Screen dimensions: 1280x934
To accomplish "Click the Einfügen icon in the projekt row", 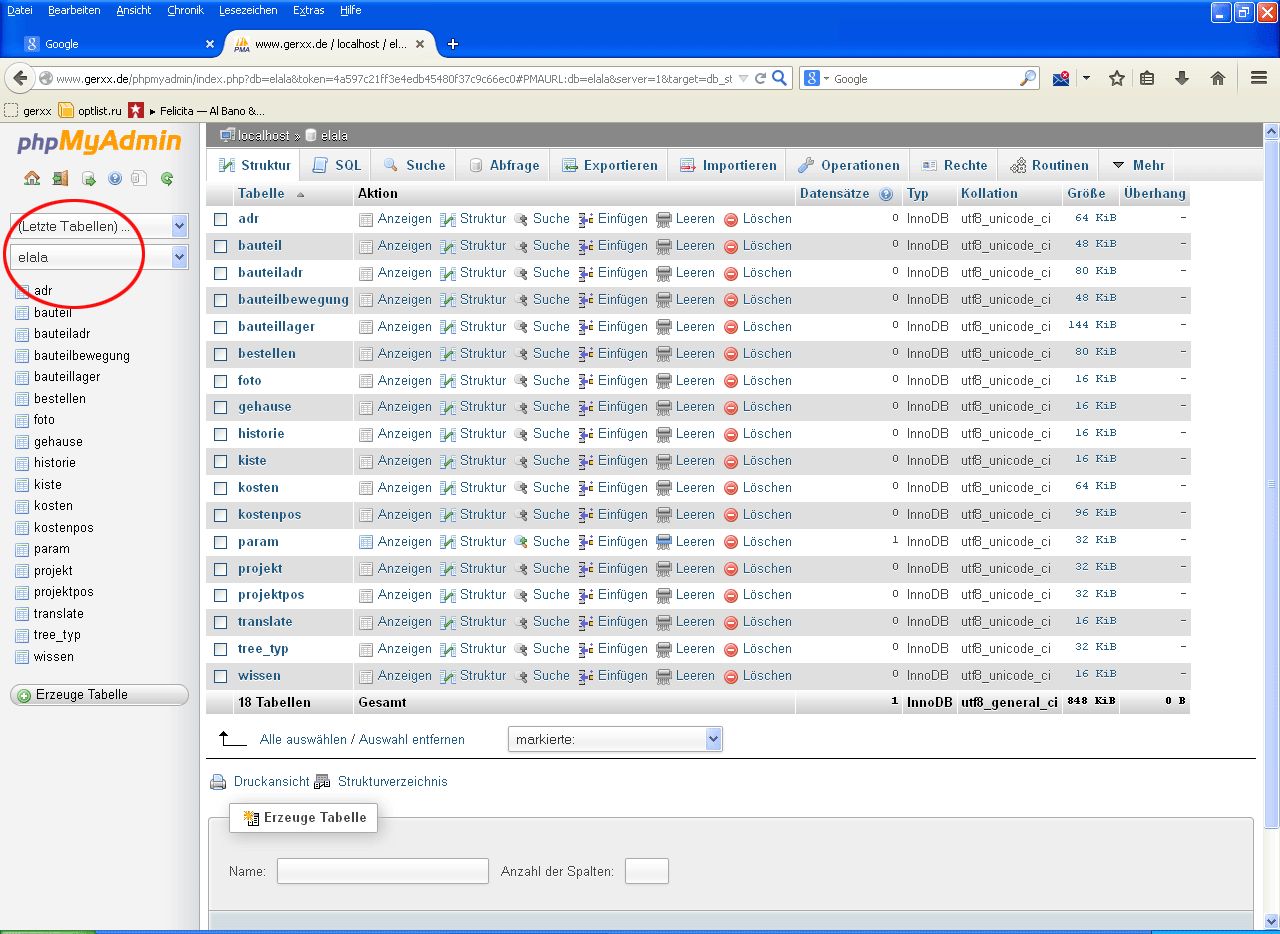I will pyautogui.click(x=587, y=569).
